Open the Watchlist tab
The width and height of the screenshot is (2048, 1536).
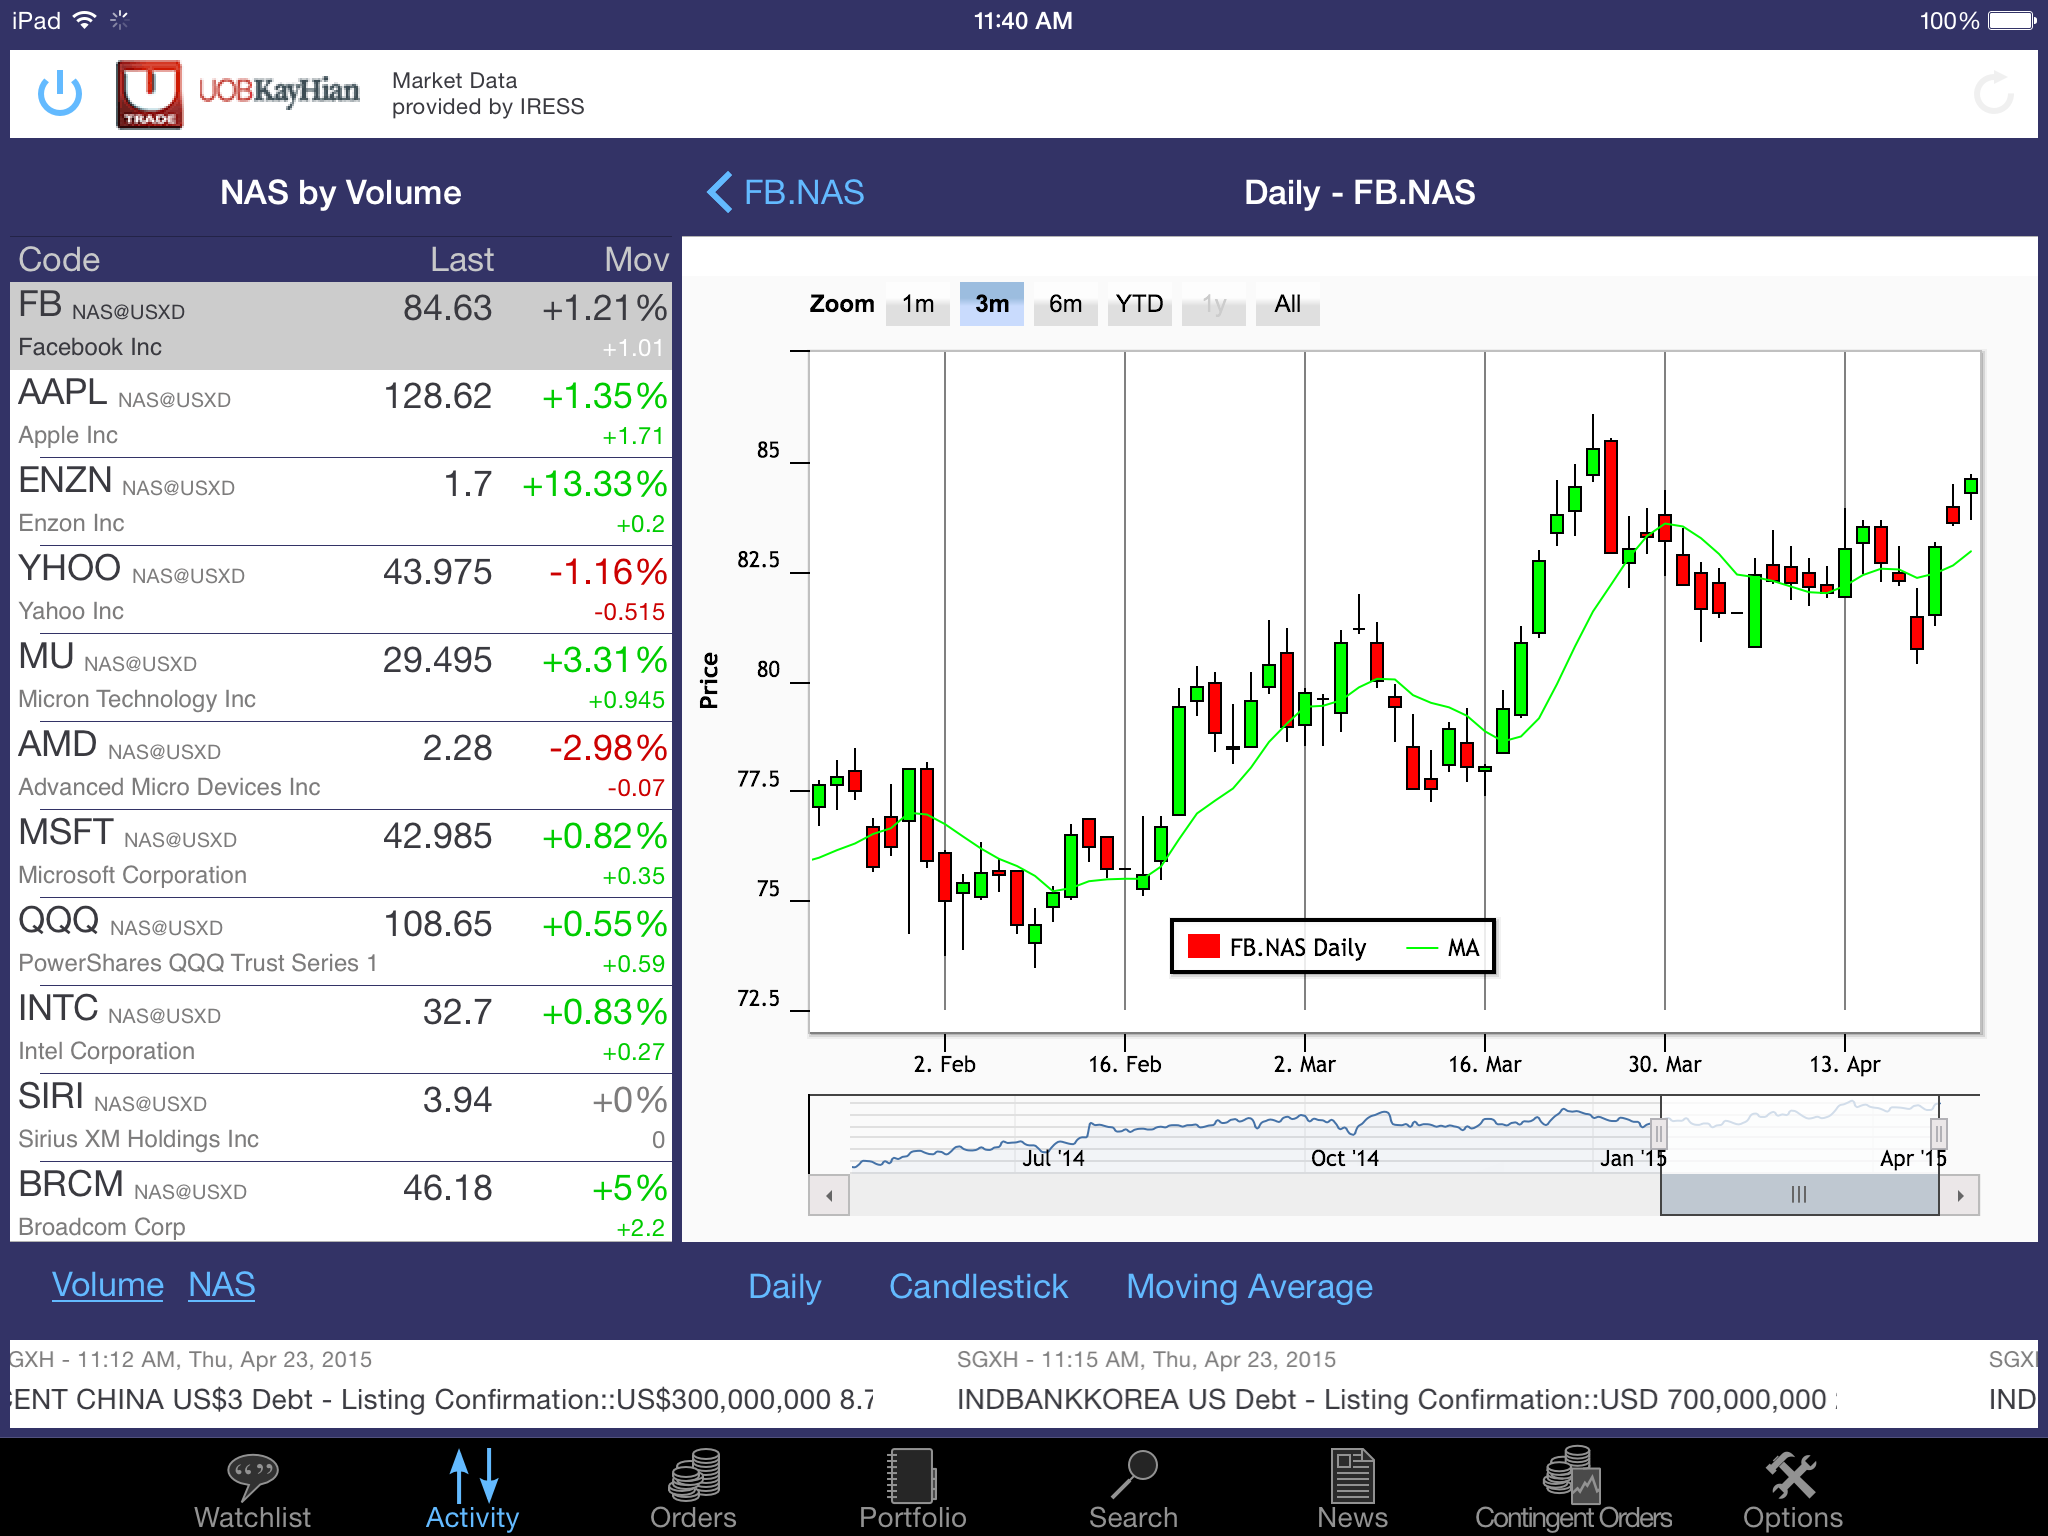pos(252,1489)
